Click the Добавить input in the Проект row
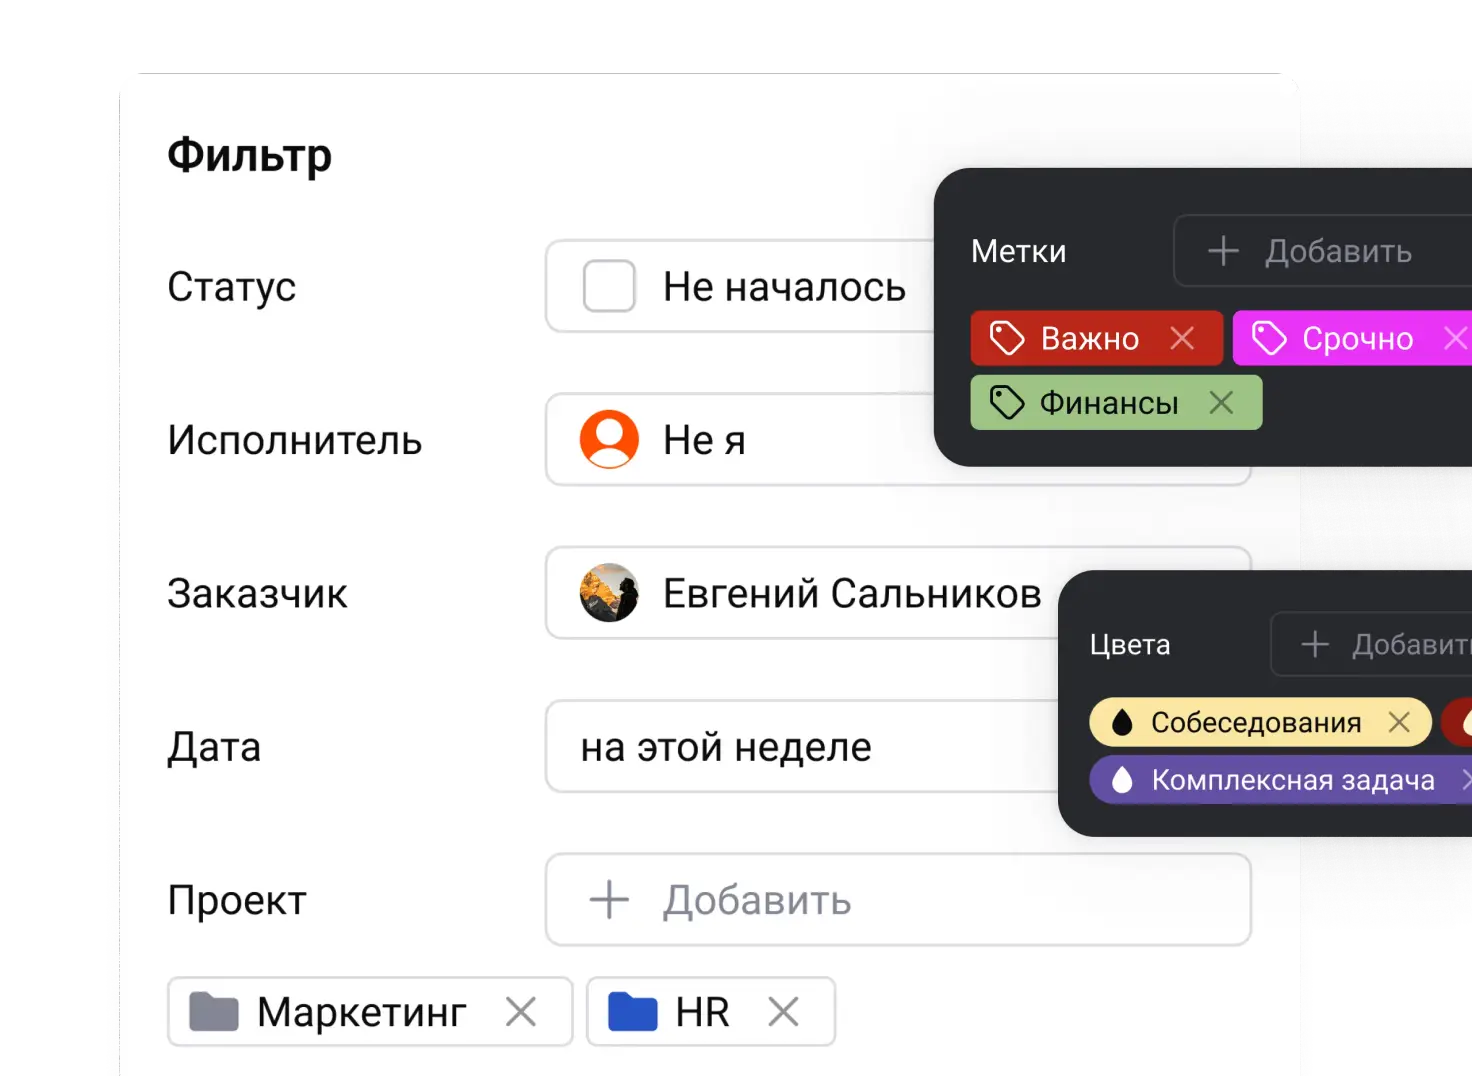The height and width of the screenshot is (1076, 1472). (755, 900)
